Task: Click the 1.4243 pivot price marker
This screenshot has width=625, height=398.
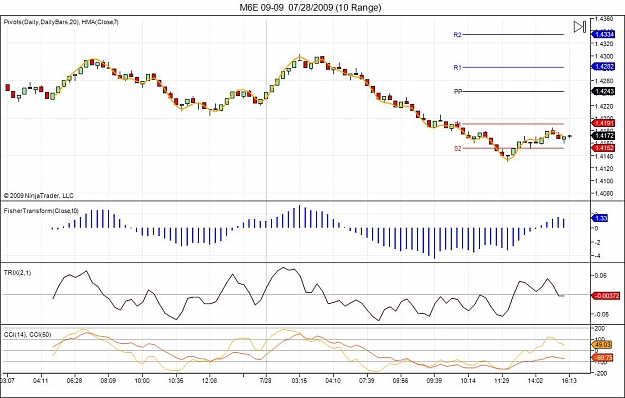Action: pos(603,92)
